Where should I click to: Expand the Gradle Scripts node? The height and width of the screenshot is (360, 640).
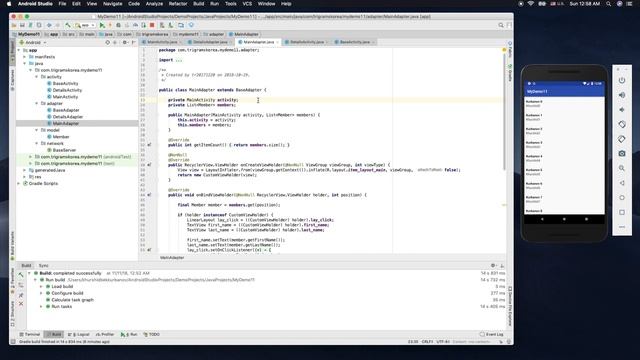point(19,184)
